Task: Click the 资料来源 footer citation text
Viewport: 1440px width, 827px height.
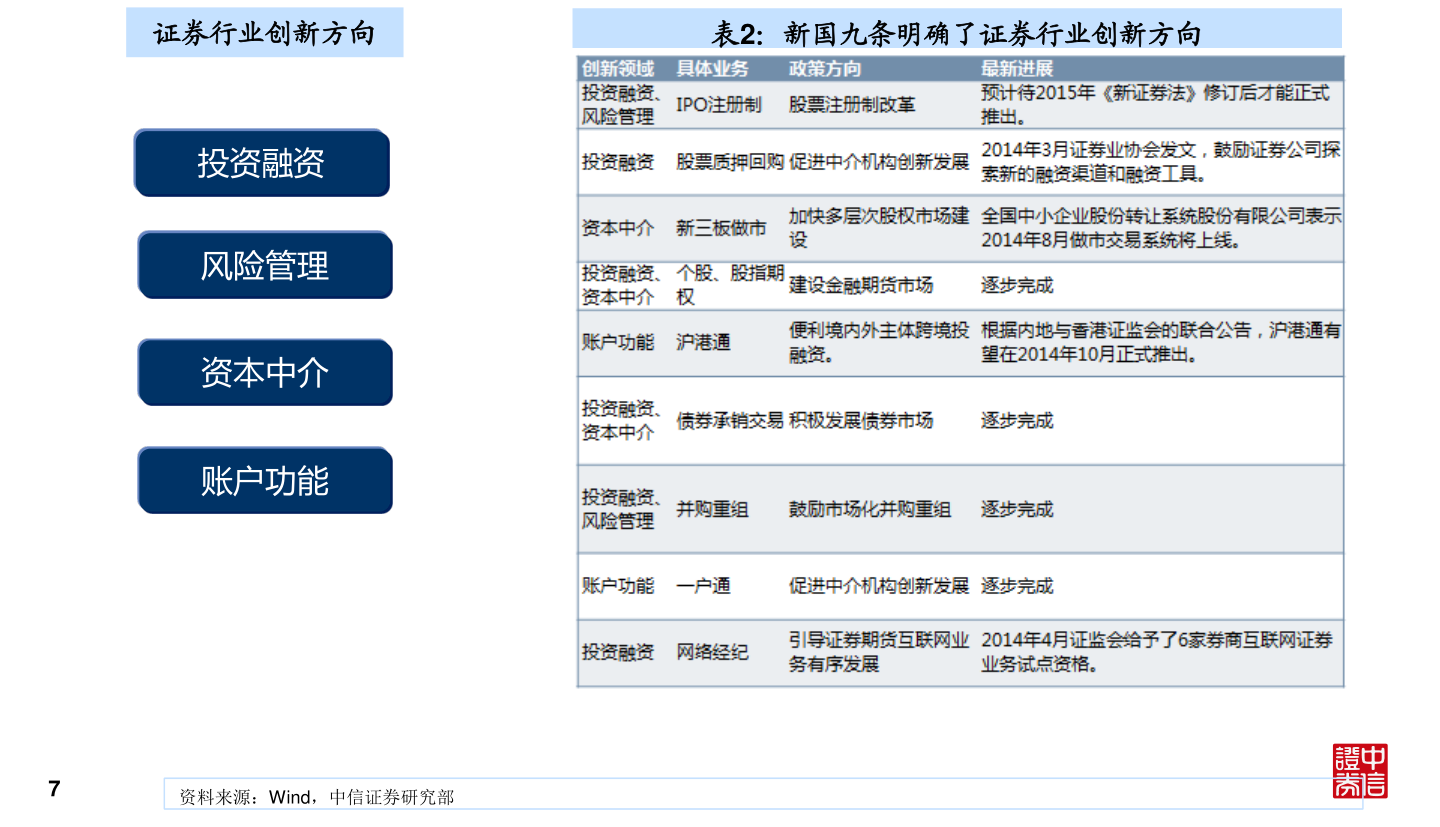Action: coord(315,798)
